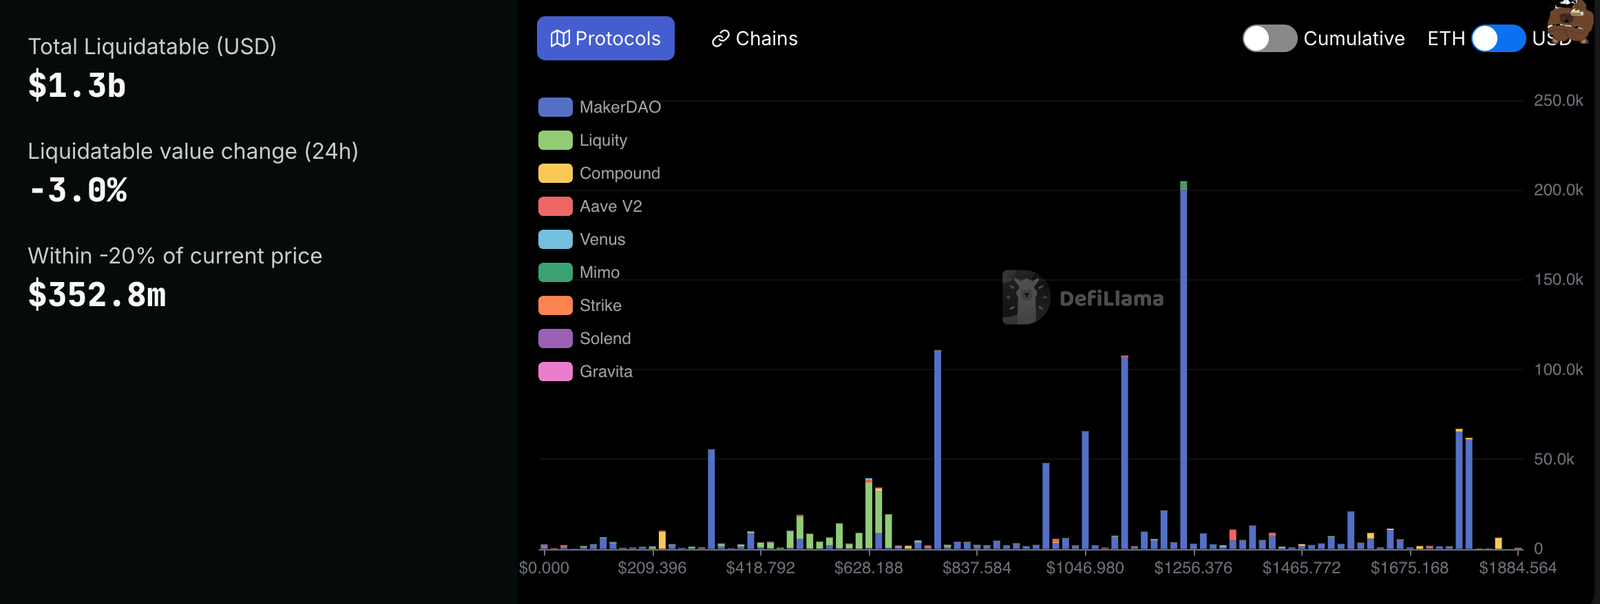Viewport: 1600px width, 604px height.
Task: Toggle Strike orange legend swatch
Action: pos(555,305)
